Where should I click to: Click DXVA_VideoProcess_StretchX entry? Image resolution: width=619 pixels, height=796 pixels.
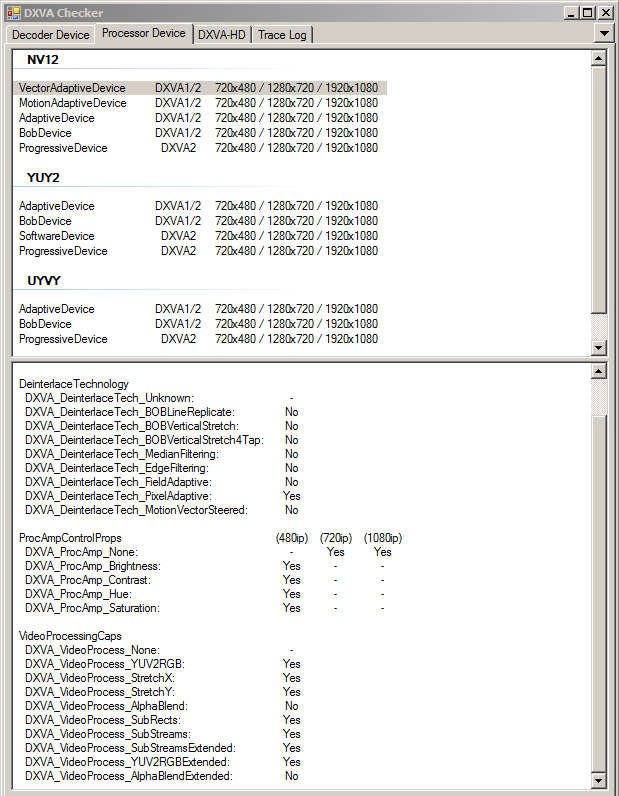pos(100,678)
